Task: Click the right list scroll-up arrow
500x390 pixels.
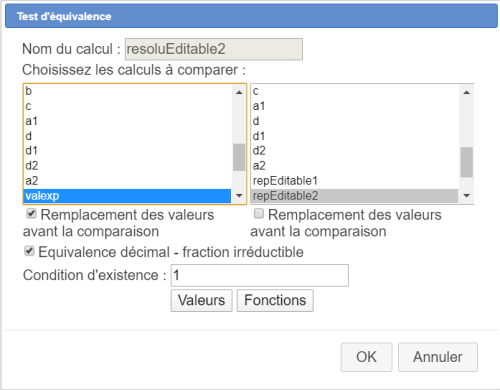Action: coord(467,92)
